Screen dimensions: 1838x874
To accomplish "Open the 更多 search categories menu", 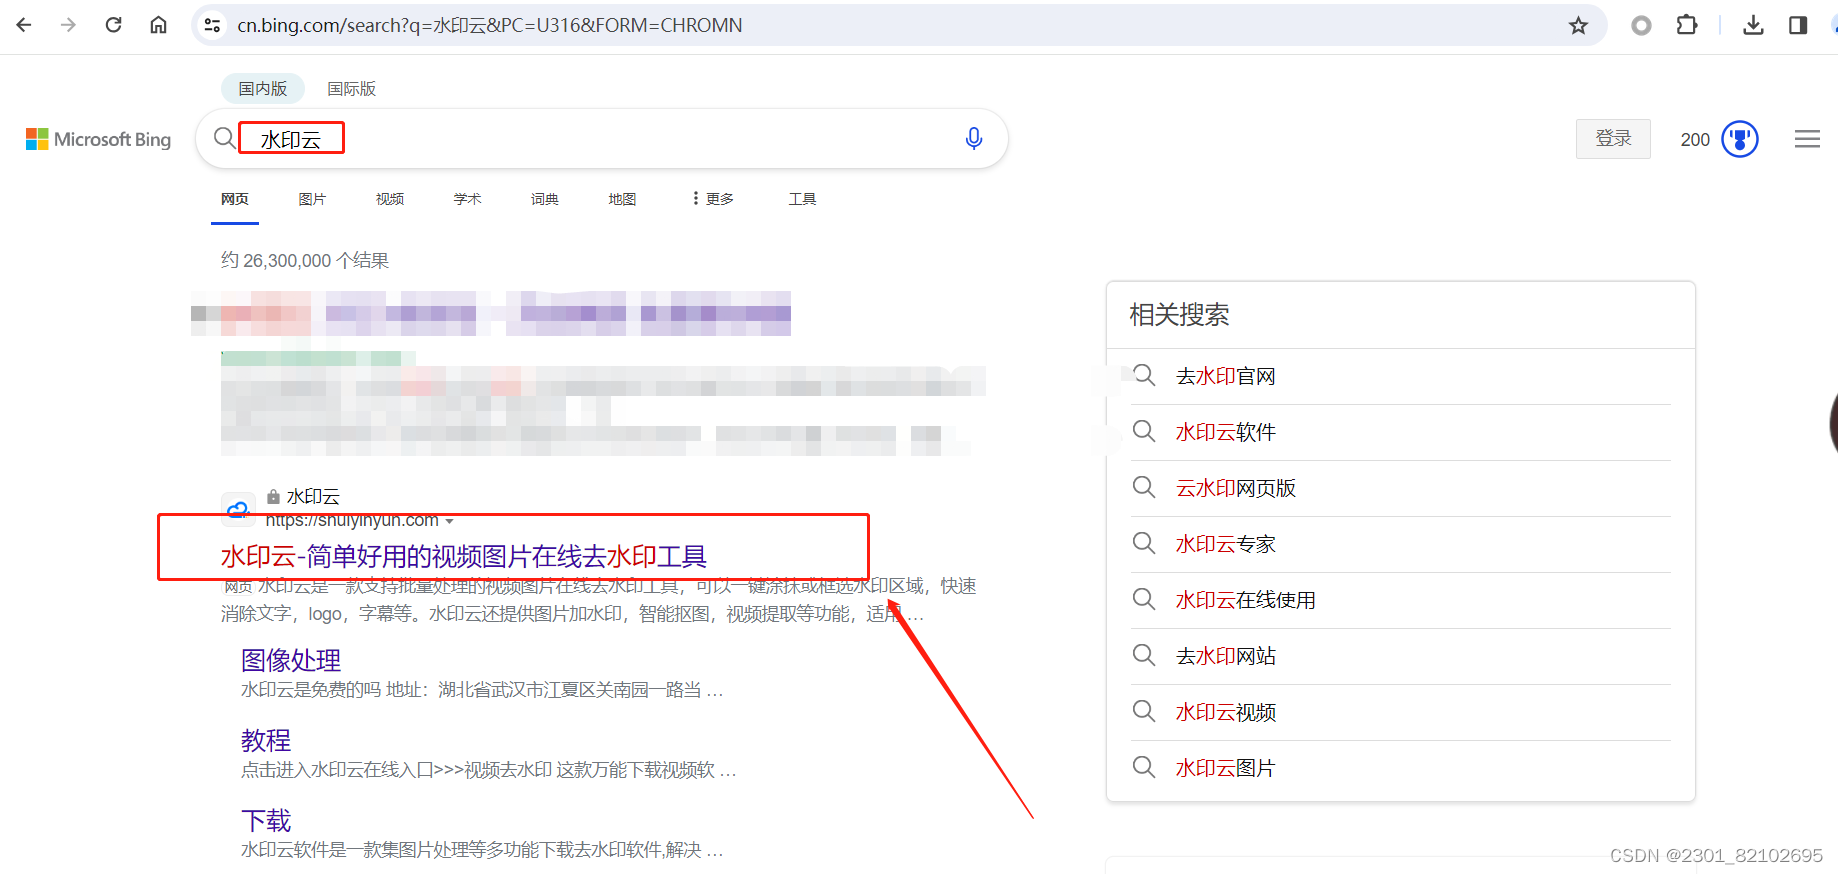I will pos(713,199).
